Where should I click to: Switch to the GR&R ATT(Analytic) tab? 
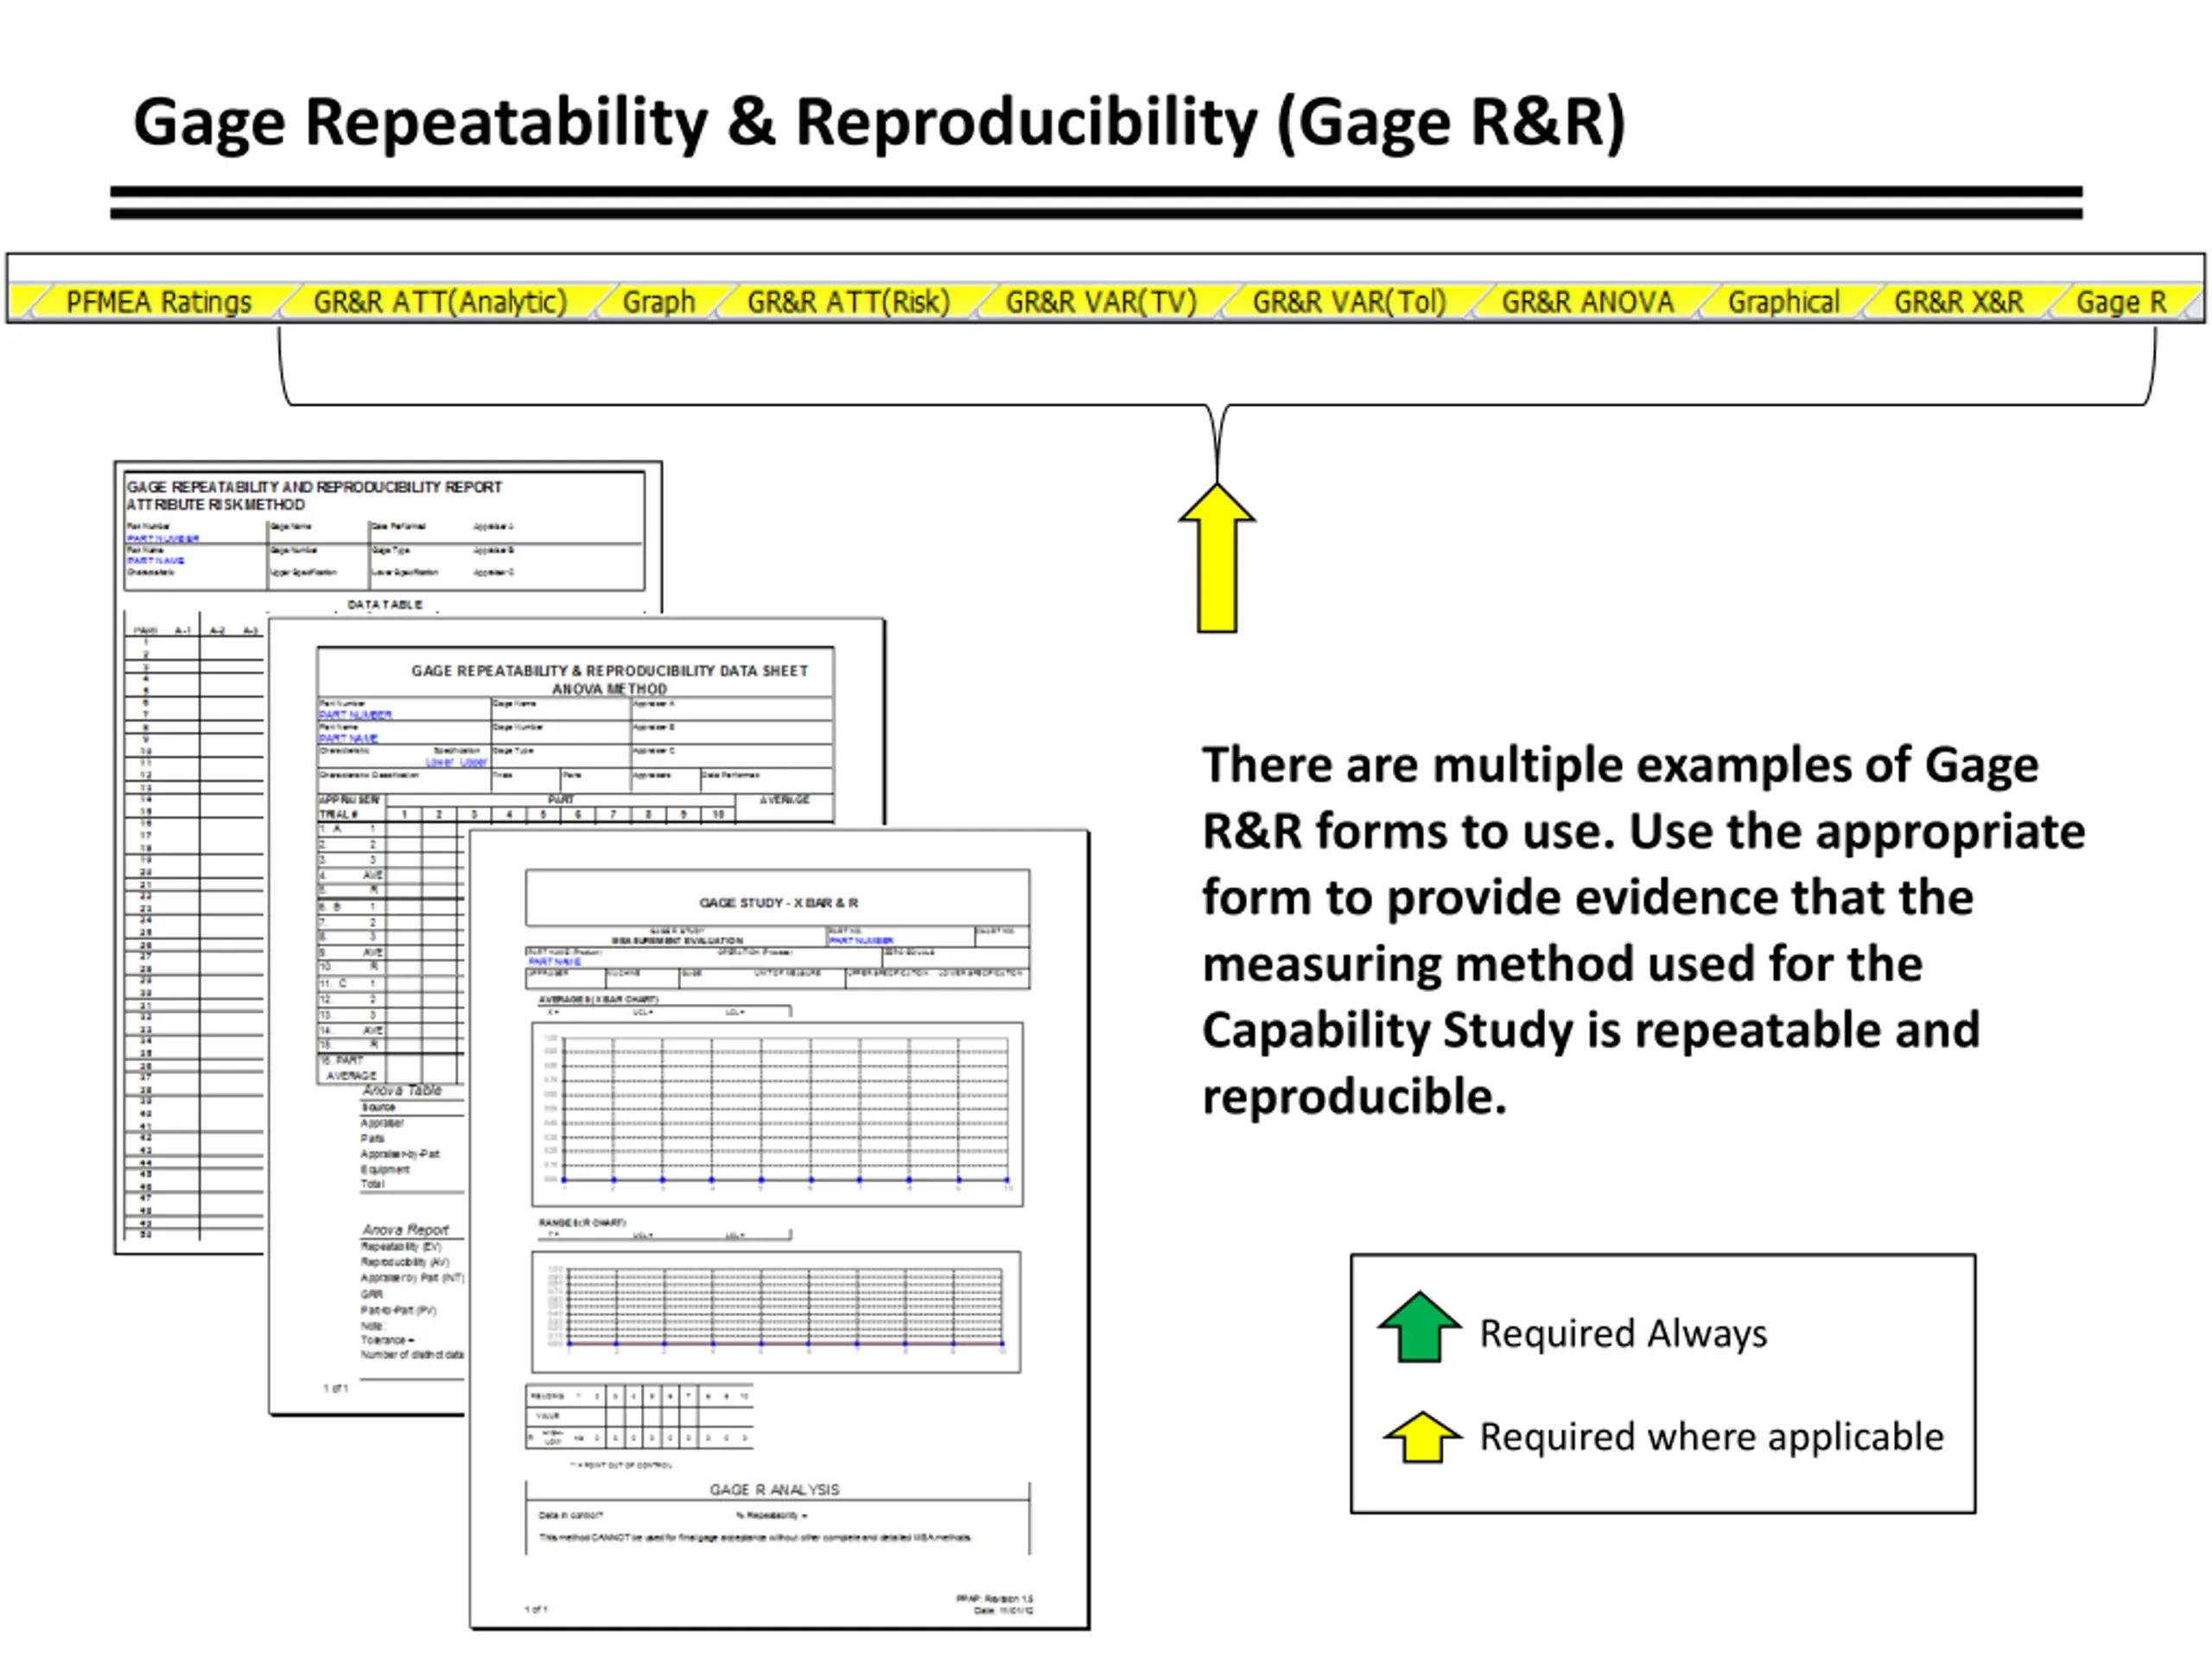point(439,302)
